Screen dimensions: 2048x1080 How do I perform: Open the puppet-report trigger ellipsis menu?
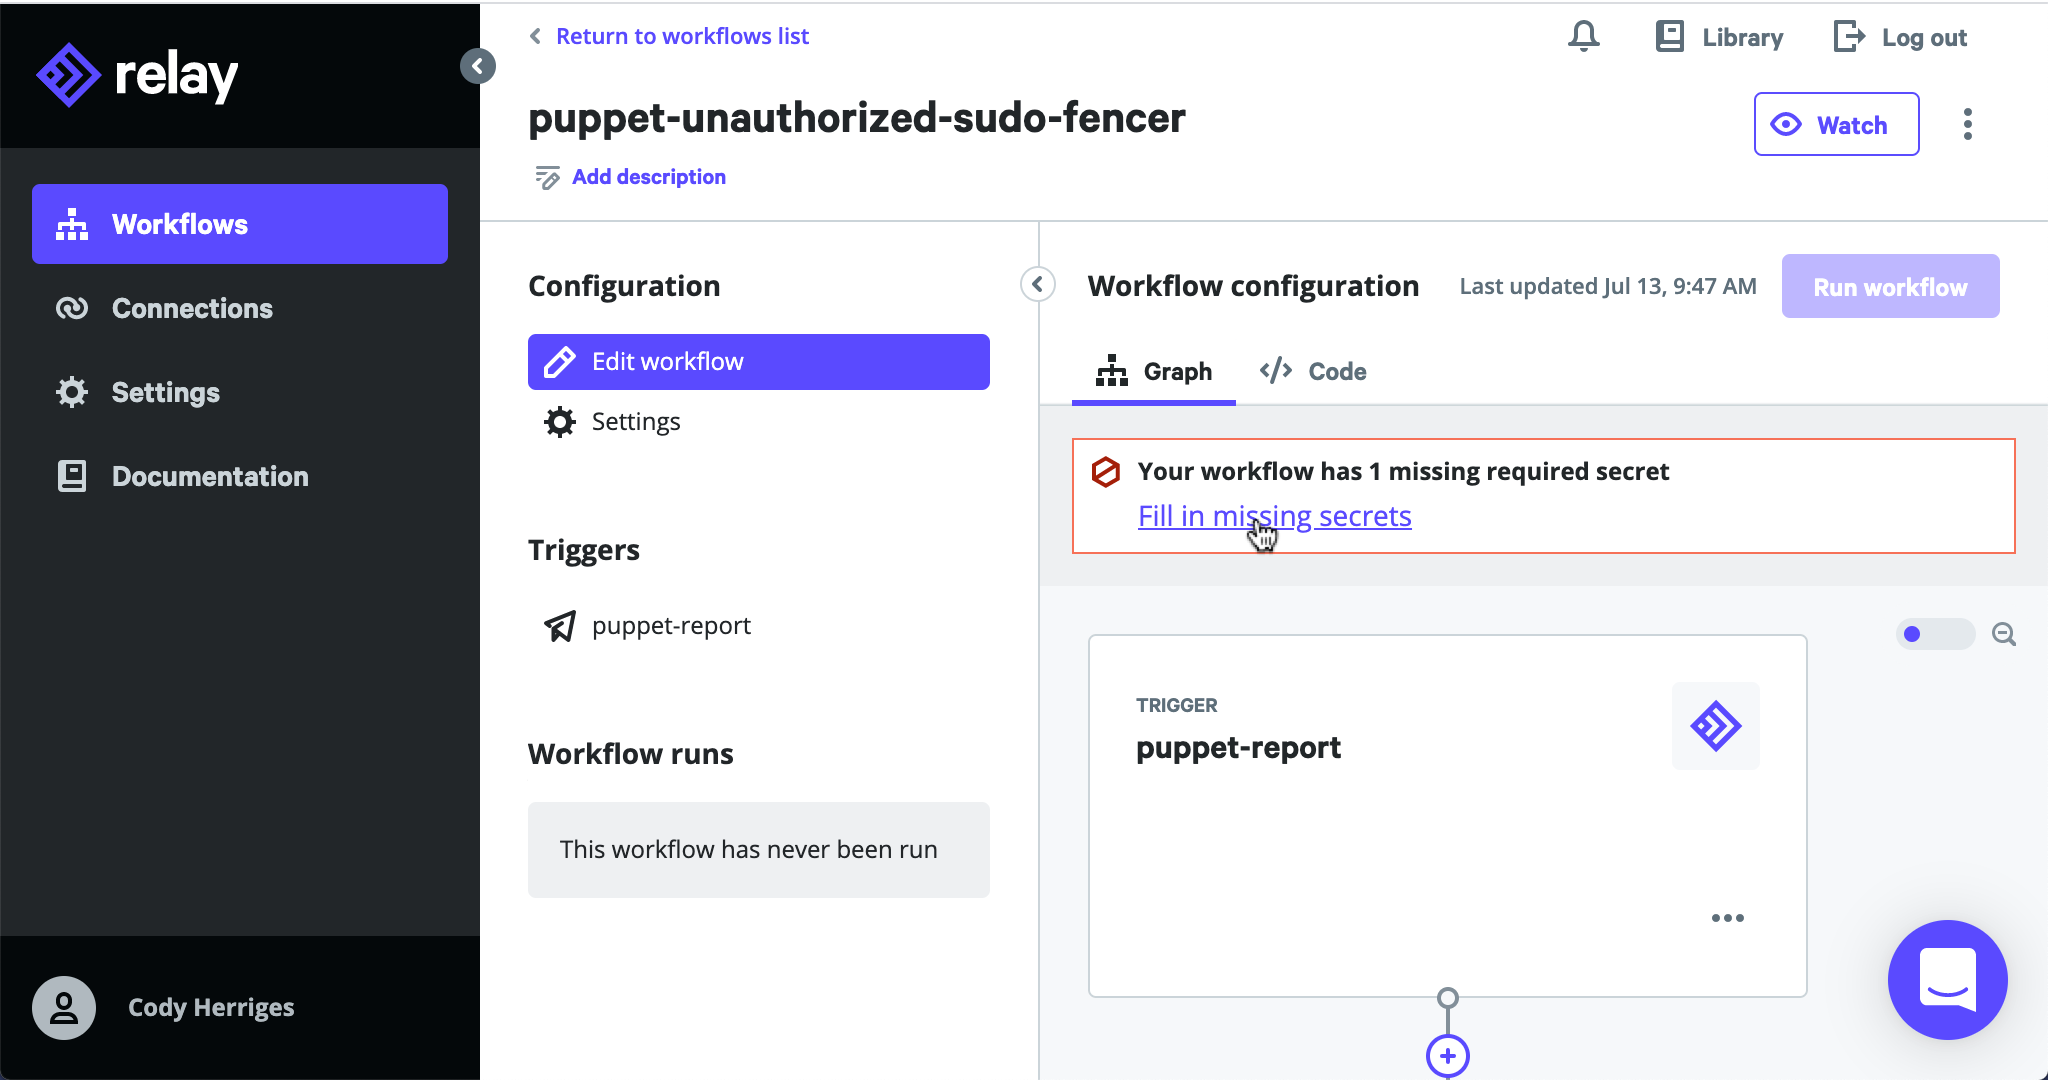[1728, 918]
